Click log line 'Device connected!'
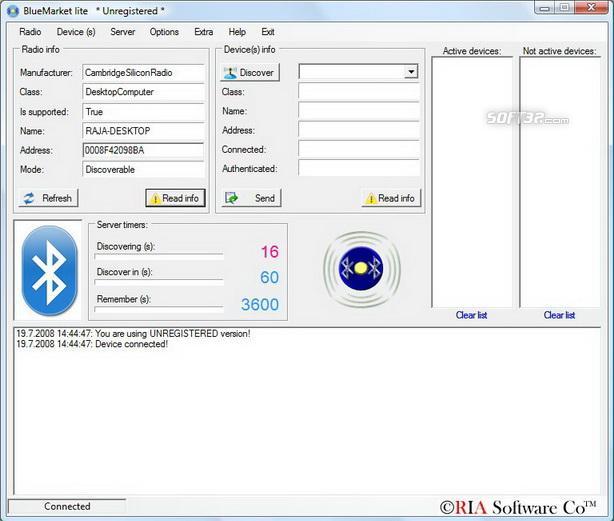This screenshot has width=614, height=521. 92,344
